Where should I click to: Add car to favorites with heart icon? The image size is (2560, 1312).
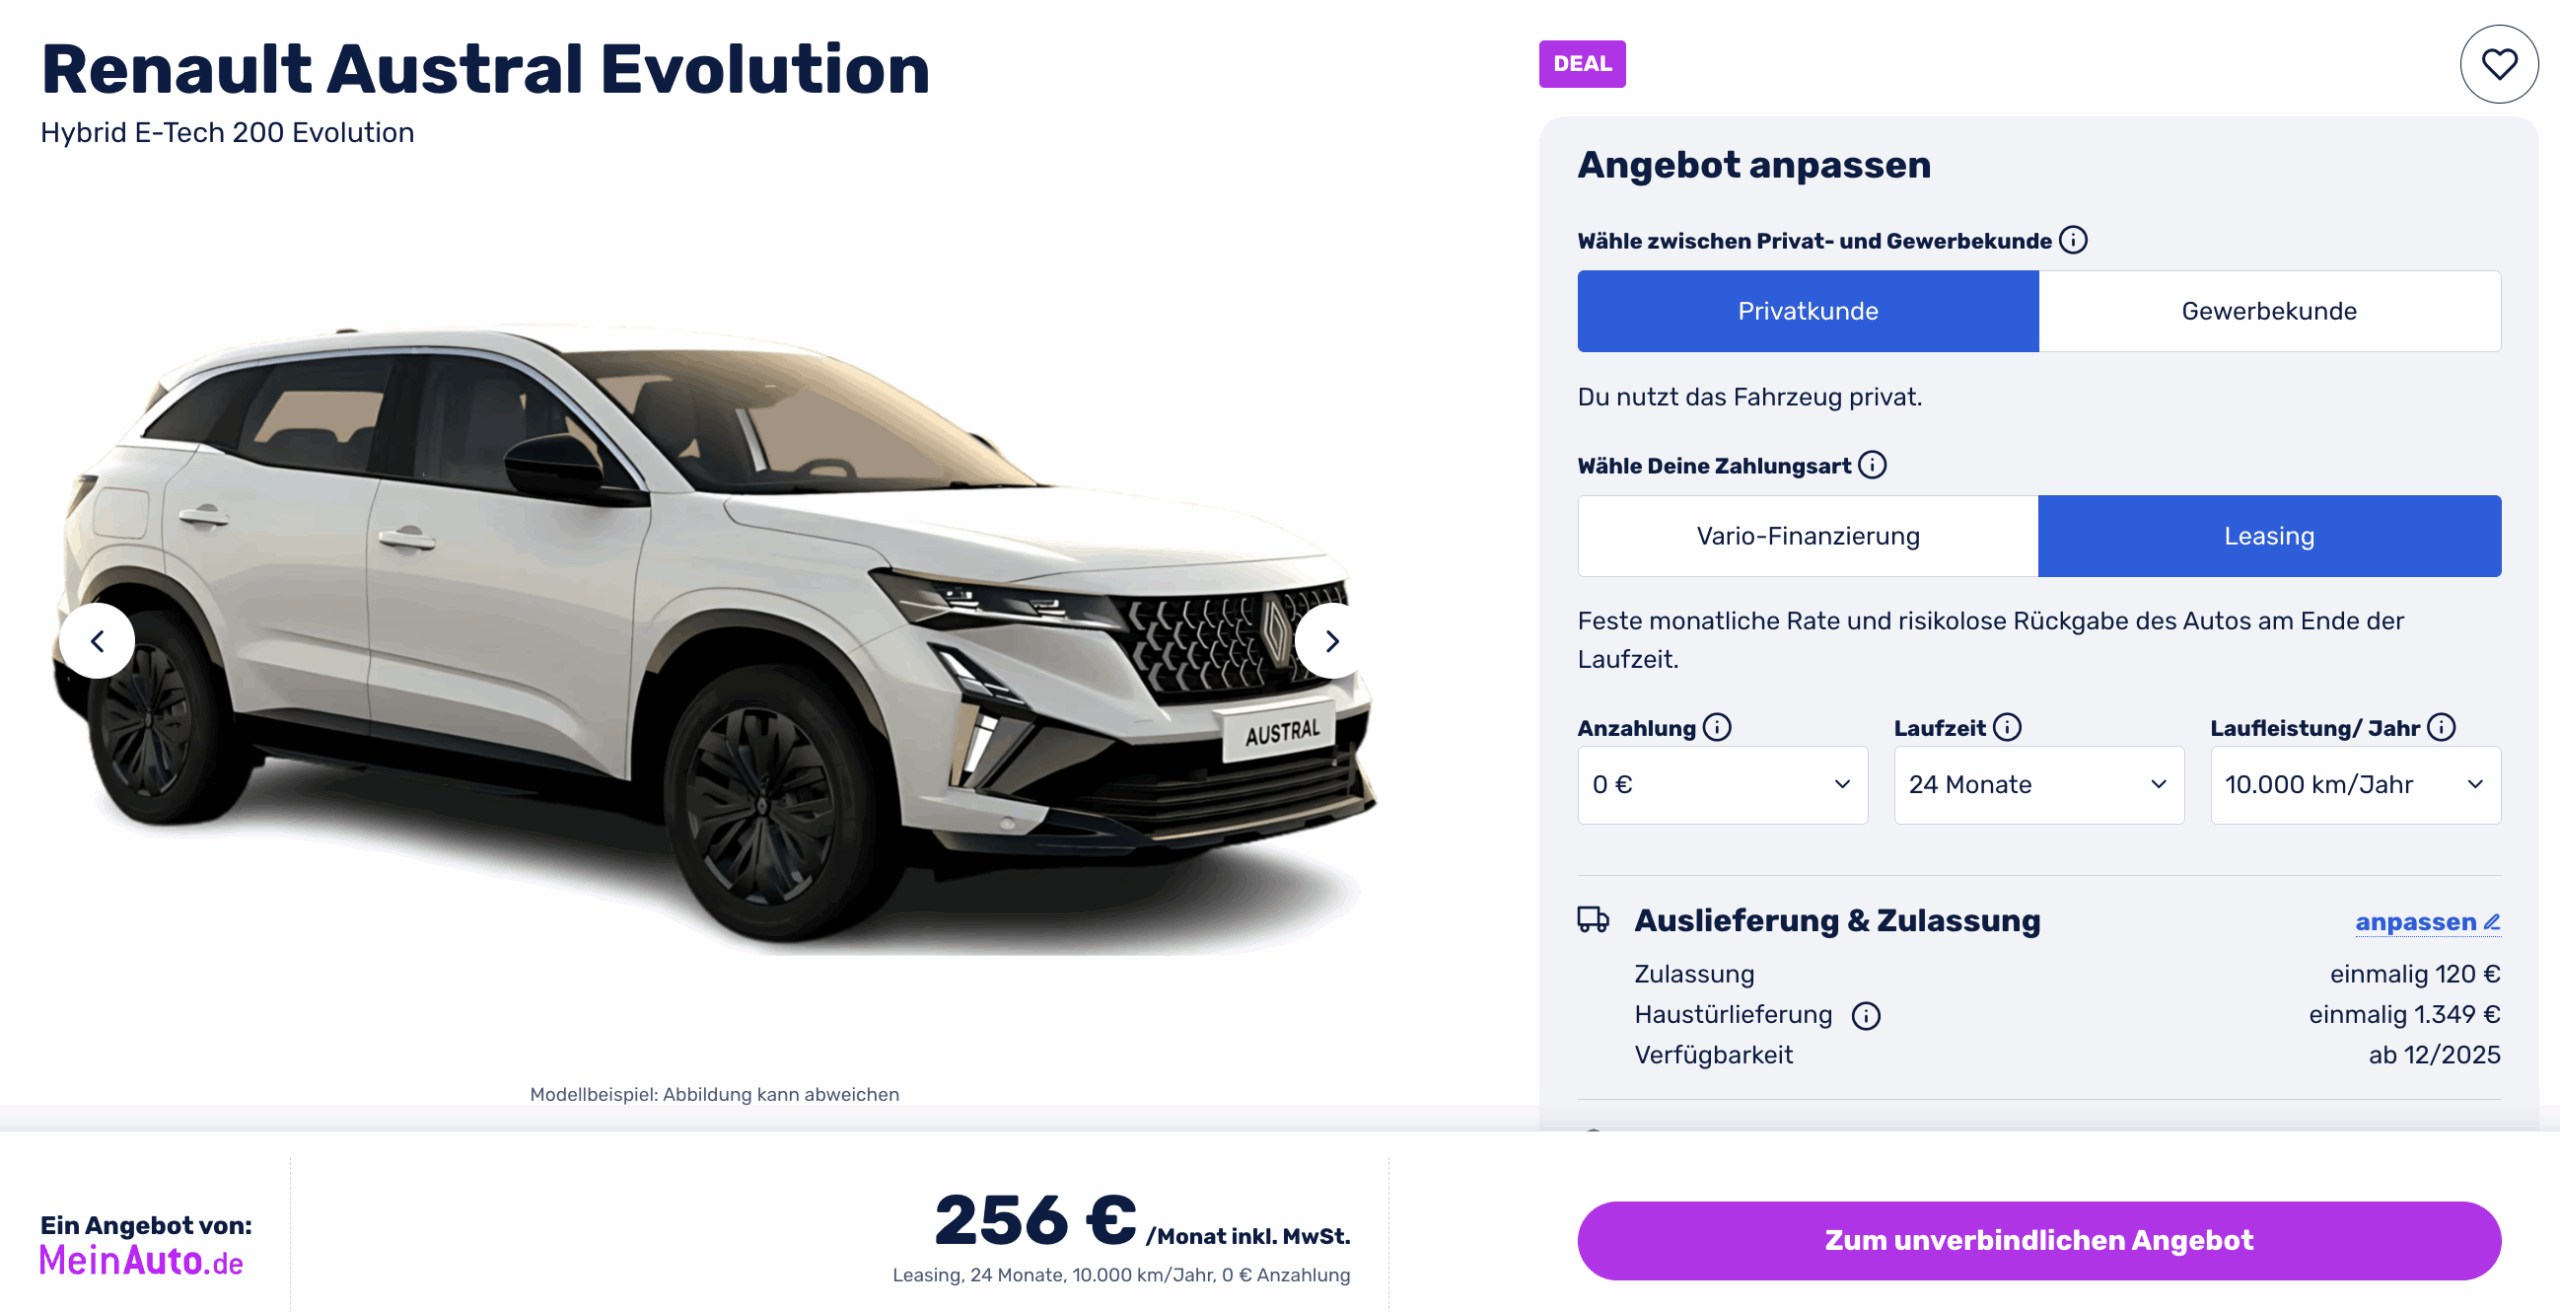pyautogui.click(x=2498, y=64)
